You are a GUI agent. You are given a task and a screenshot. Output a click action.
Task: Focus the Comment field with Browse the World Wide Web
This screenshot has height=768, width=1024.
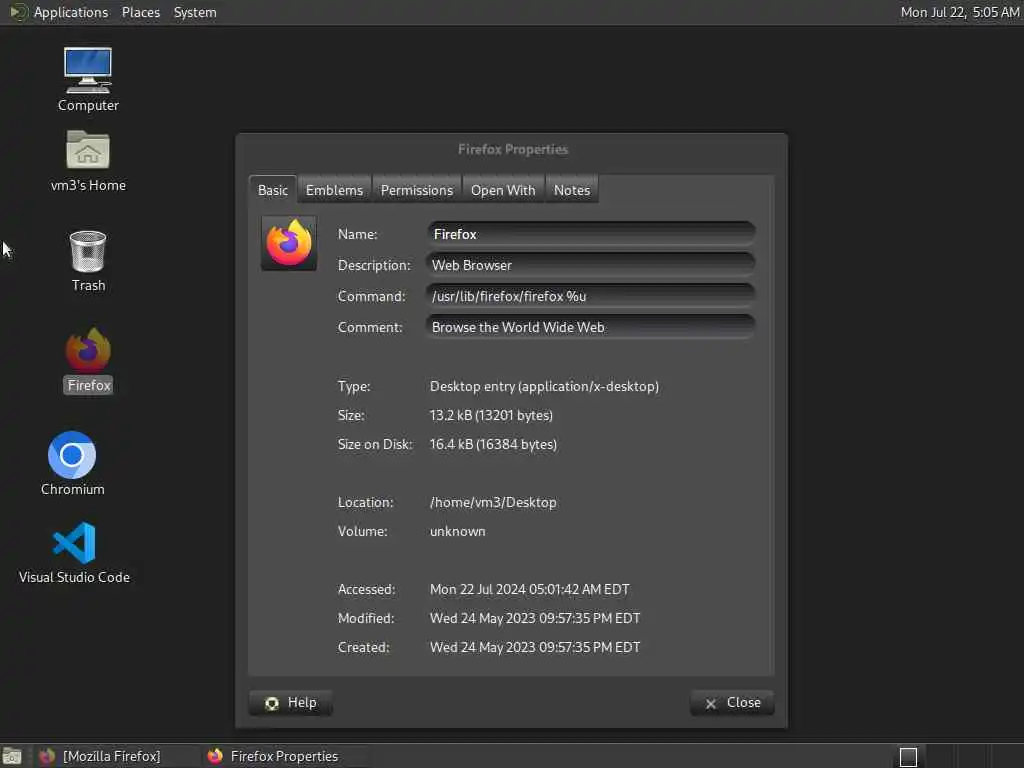click(x=591, y=327)
